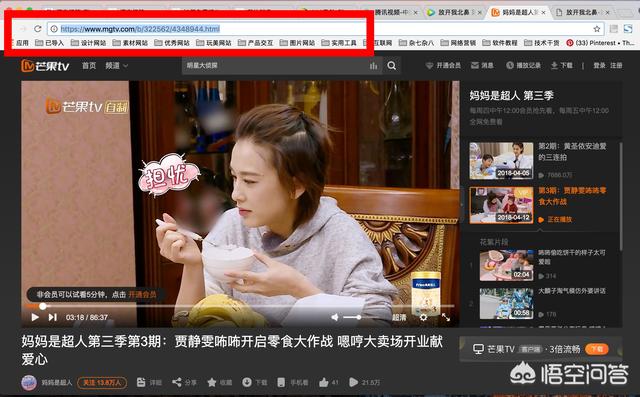Image resolution: width=640 pixels, height=397 pixels.
Task: Bookmark this page with star icon
Action: 597,29
